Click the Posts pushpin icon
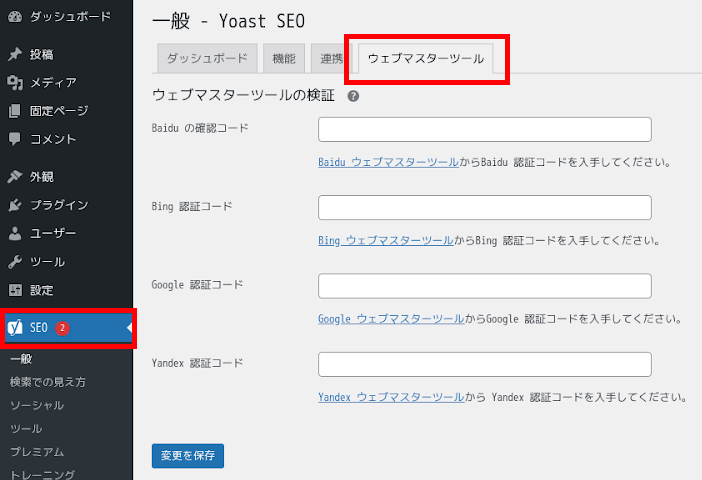The height and width of the screenshot is (480, 702). click(x=15, y=54)
